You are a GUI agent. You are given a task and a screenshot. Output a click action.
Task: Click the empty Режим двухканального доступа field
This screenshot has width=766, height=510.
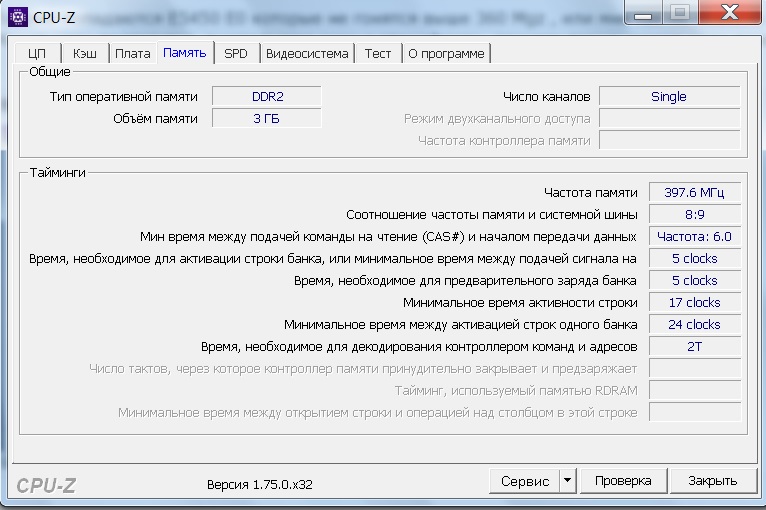pos(669,118)
